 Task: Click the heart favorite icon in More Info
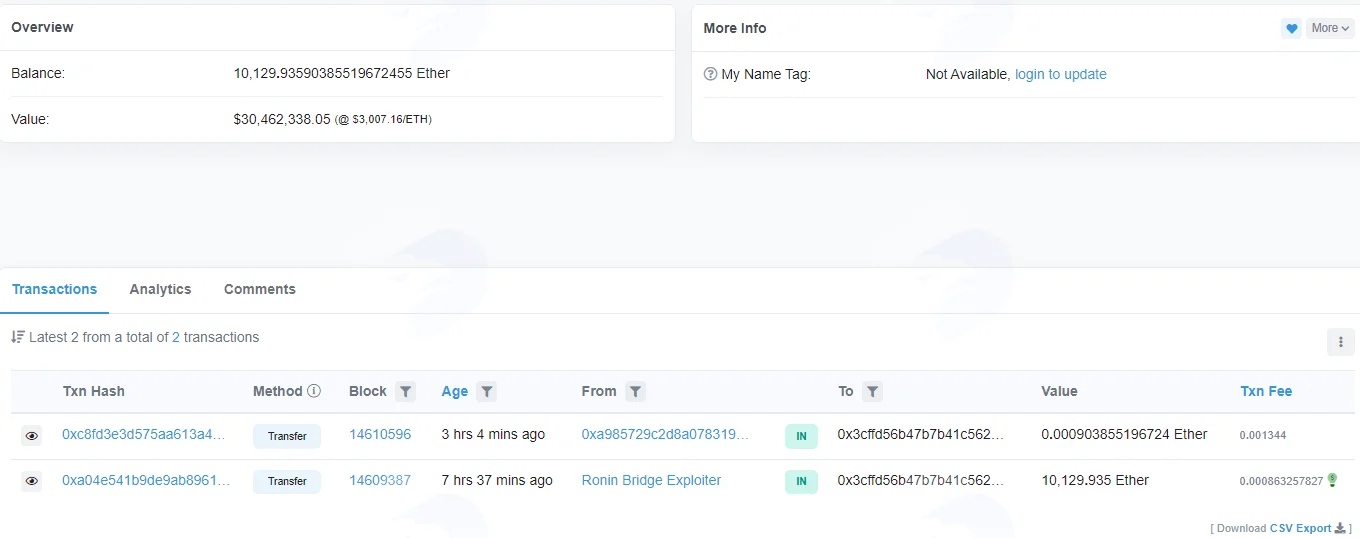coord(1291,28)
